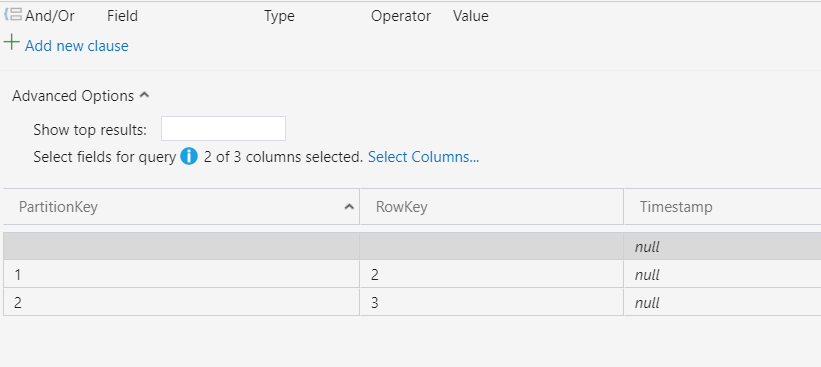Click the group clauses icon beside And/Or
Image resolution: width=821 pixels, height=367 pixels.
pyautogui.click(x=13, y=15)
